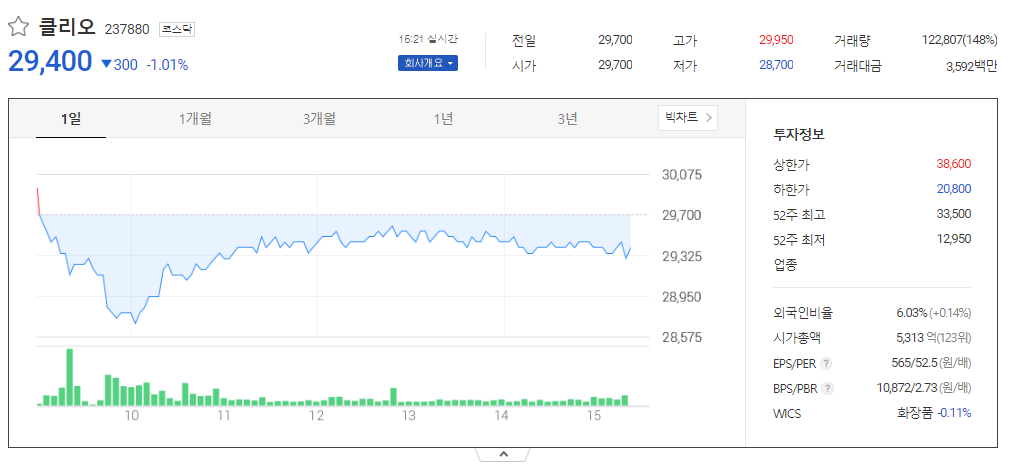Screen dimensions: 1020x468
Task: Switch to the 3개월 chart tab
Action: [x=319, y=119]
